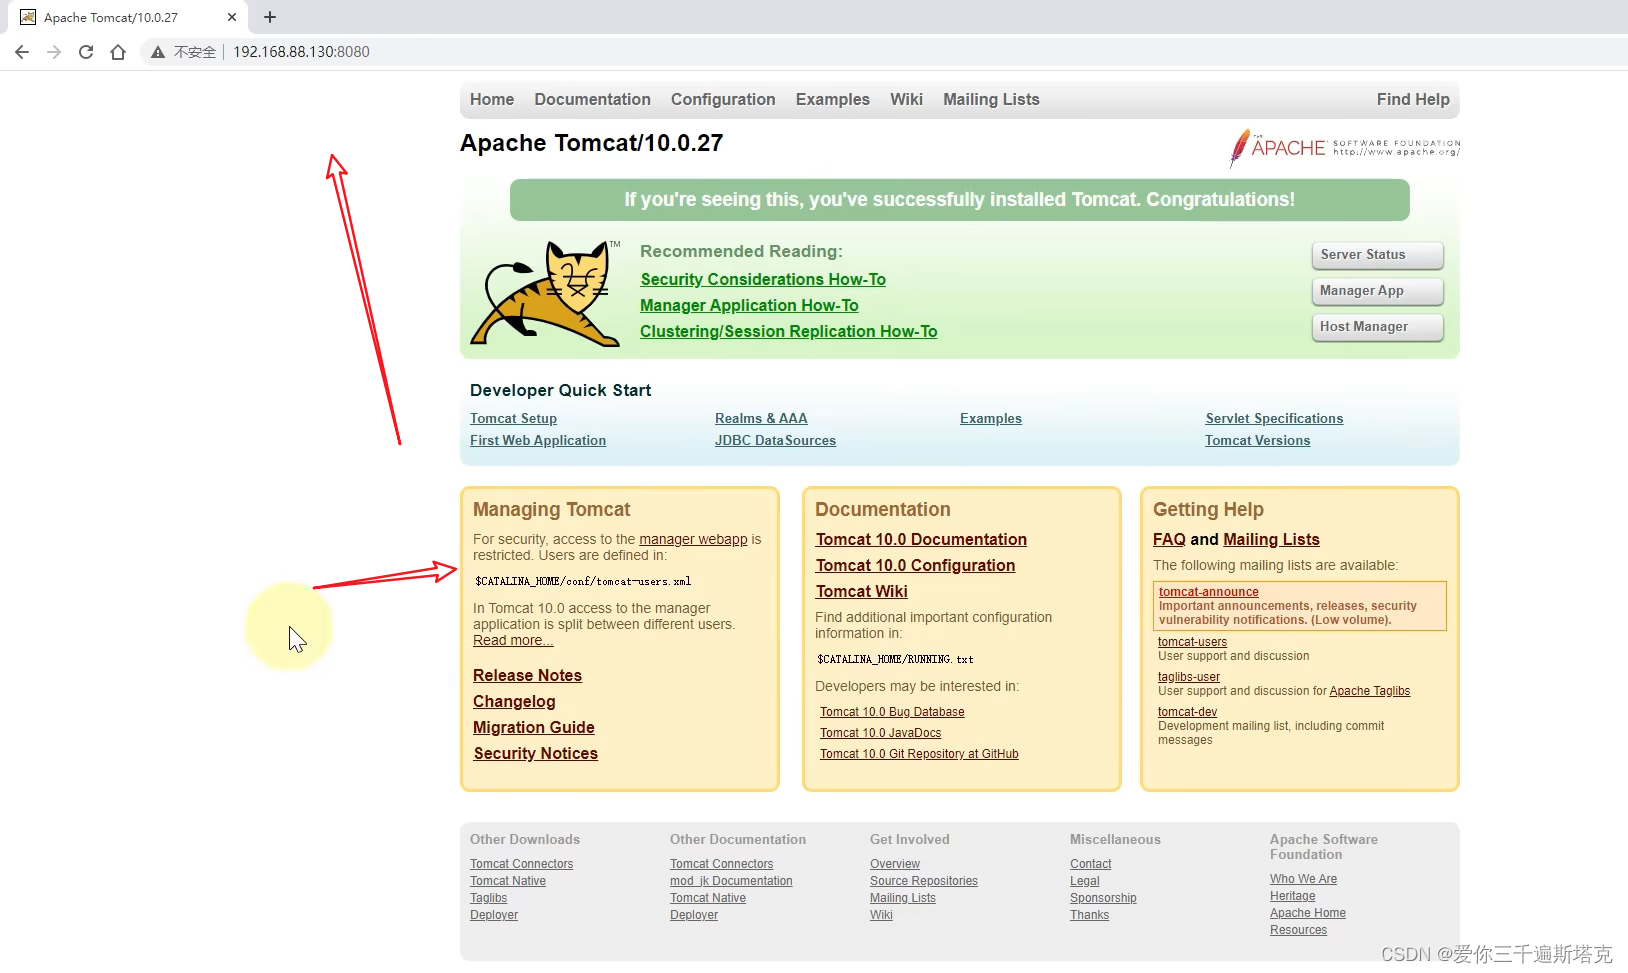Open the Security Notices link

pos(535,754)
